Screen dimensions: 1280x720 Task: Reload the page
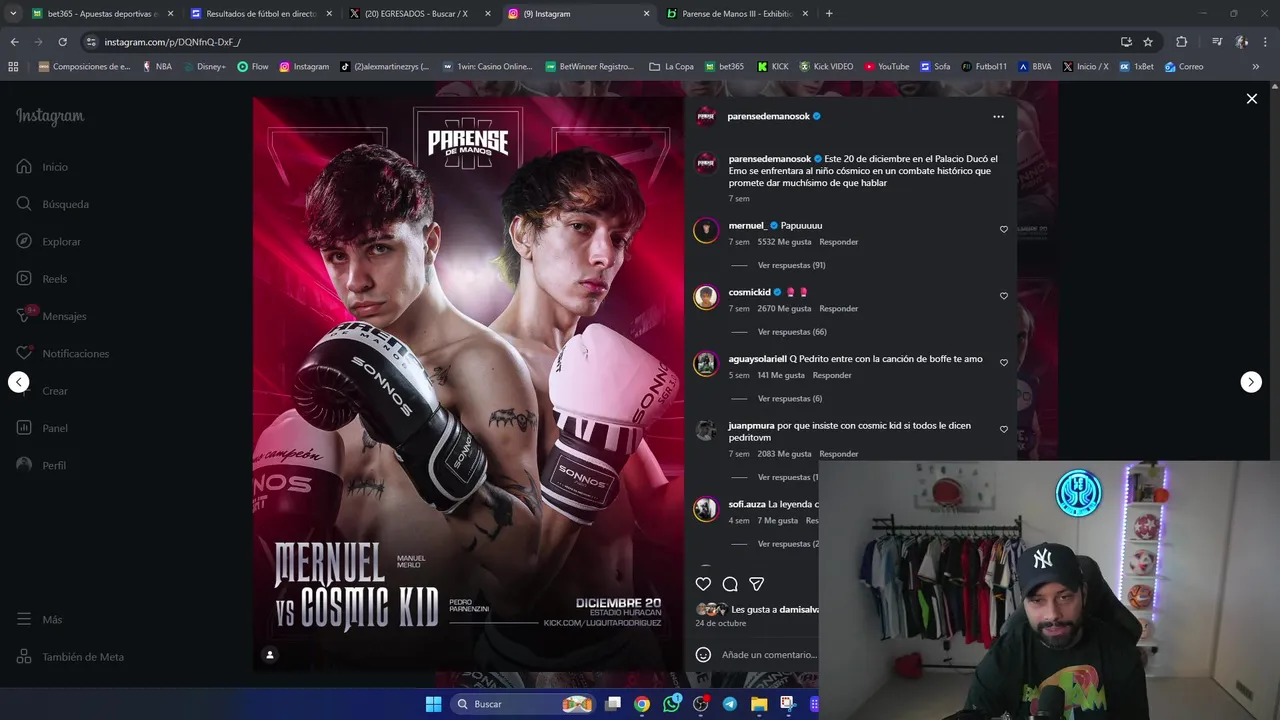(62, 42)
